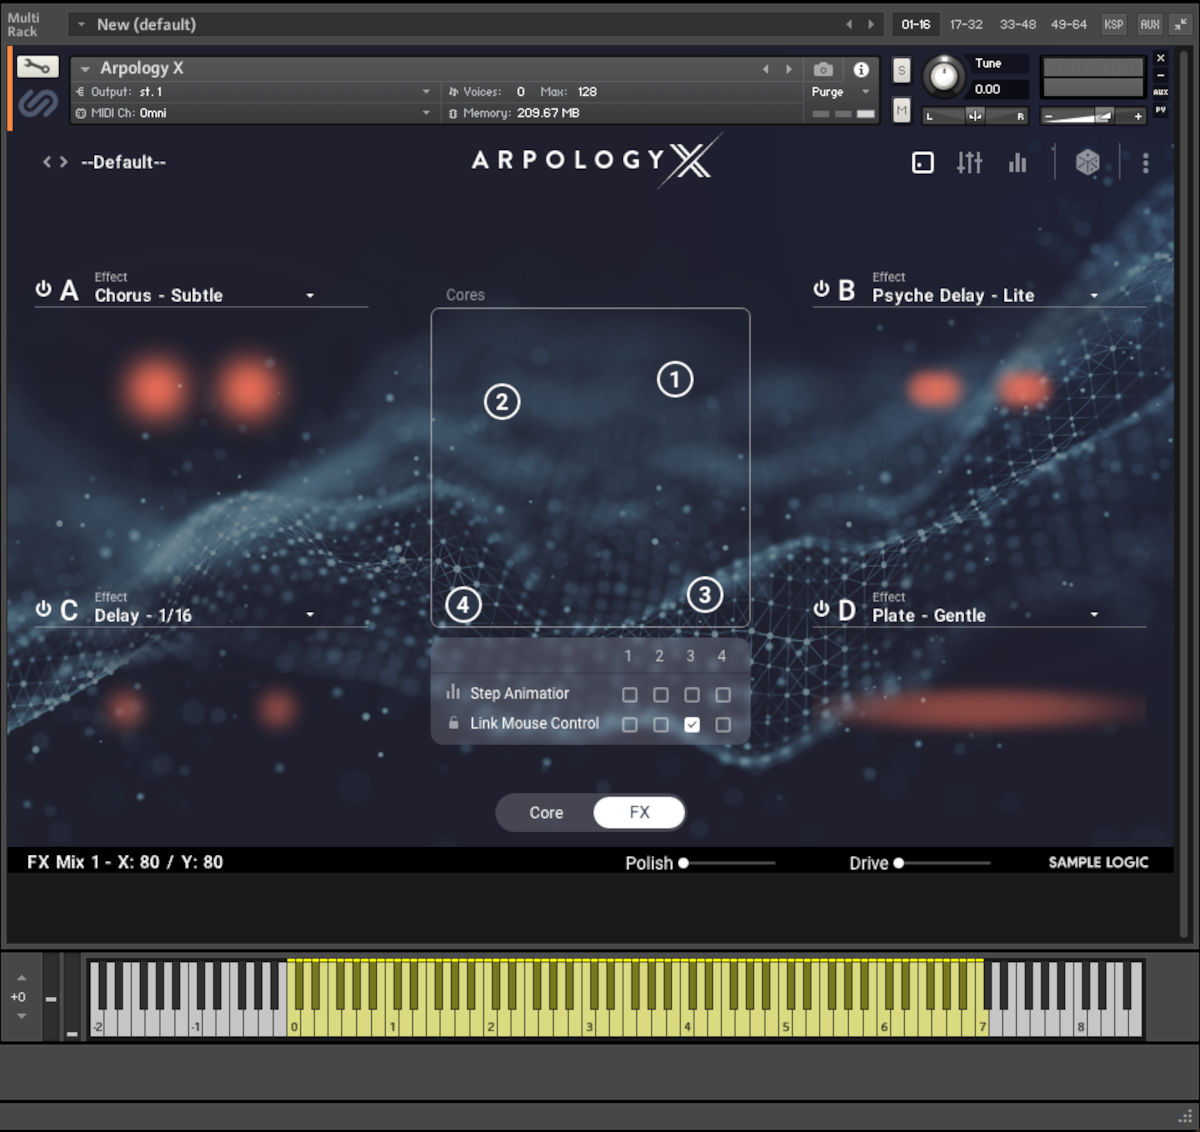Enable Link Mouse Control for core 4

pyautogui.click(x=723, y=725)
